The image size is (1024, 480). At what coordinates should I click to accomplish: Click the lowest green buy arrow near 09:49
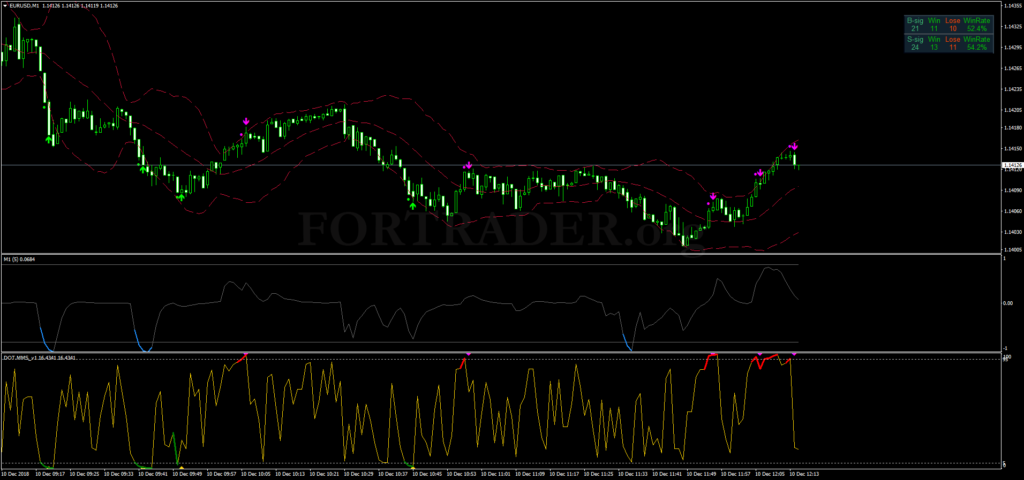pos(180,197)
